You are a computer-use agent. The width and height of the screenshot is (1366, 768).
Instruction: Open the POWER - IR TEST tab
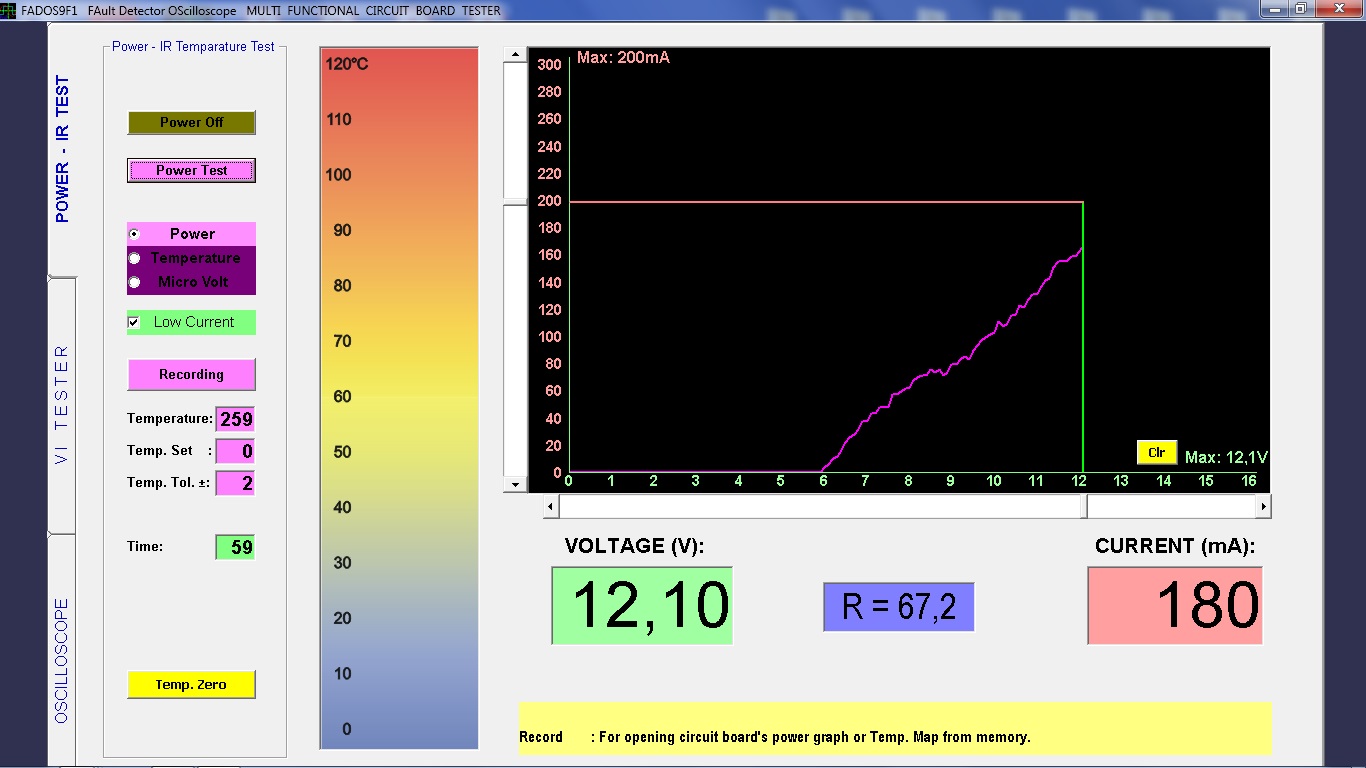tap(62, 149)
